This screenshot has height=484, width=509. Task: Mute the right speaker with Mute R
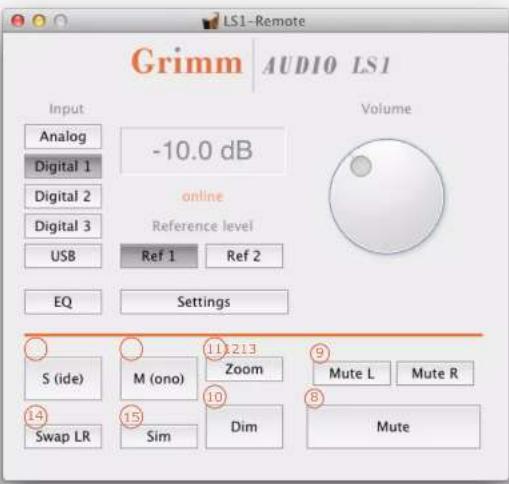pos(435,373)
